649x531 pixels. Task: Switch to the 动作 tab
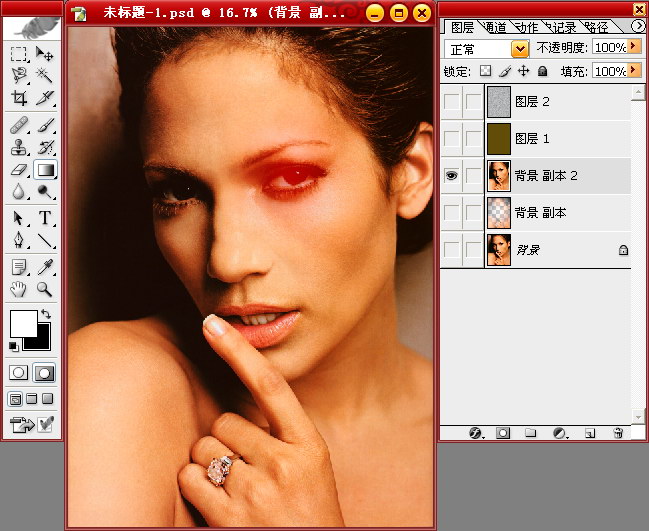526,27
